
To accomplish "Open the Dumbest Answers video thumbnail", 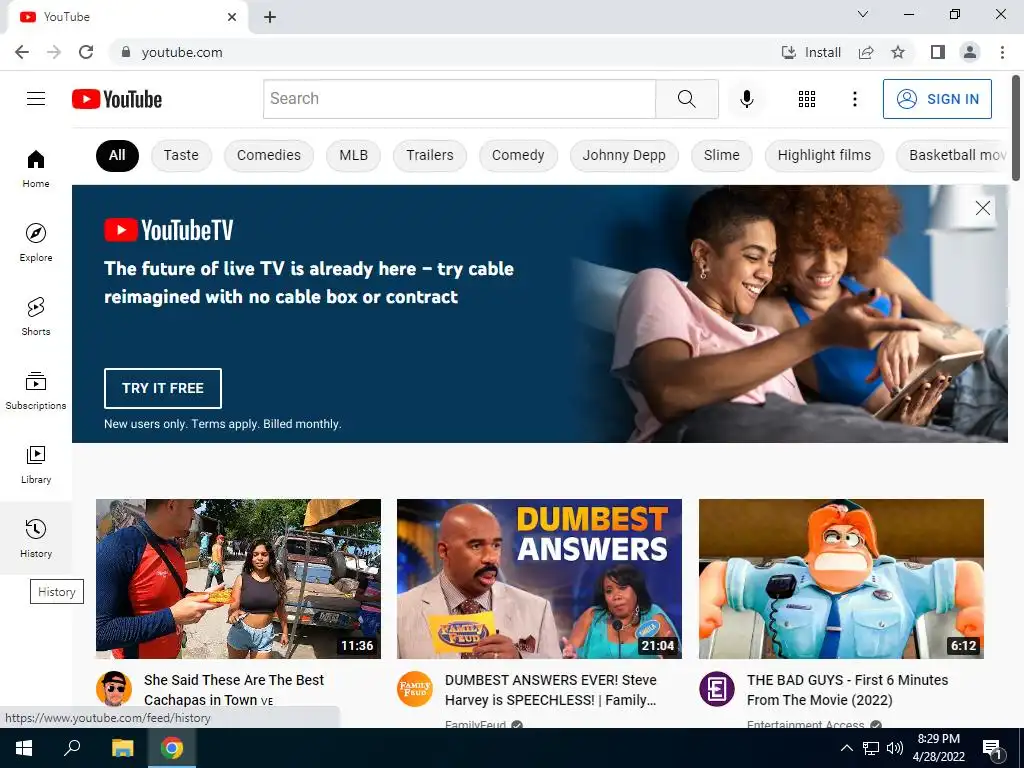I will [539, 579].
